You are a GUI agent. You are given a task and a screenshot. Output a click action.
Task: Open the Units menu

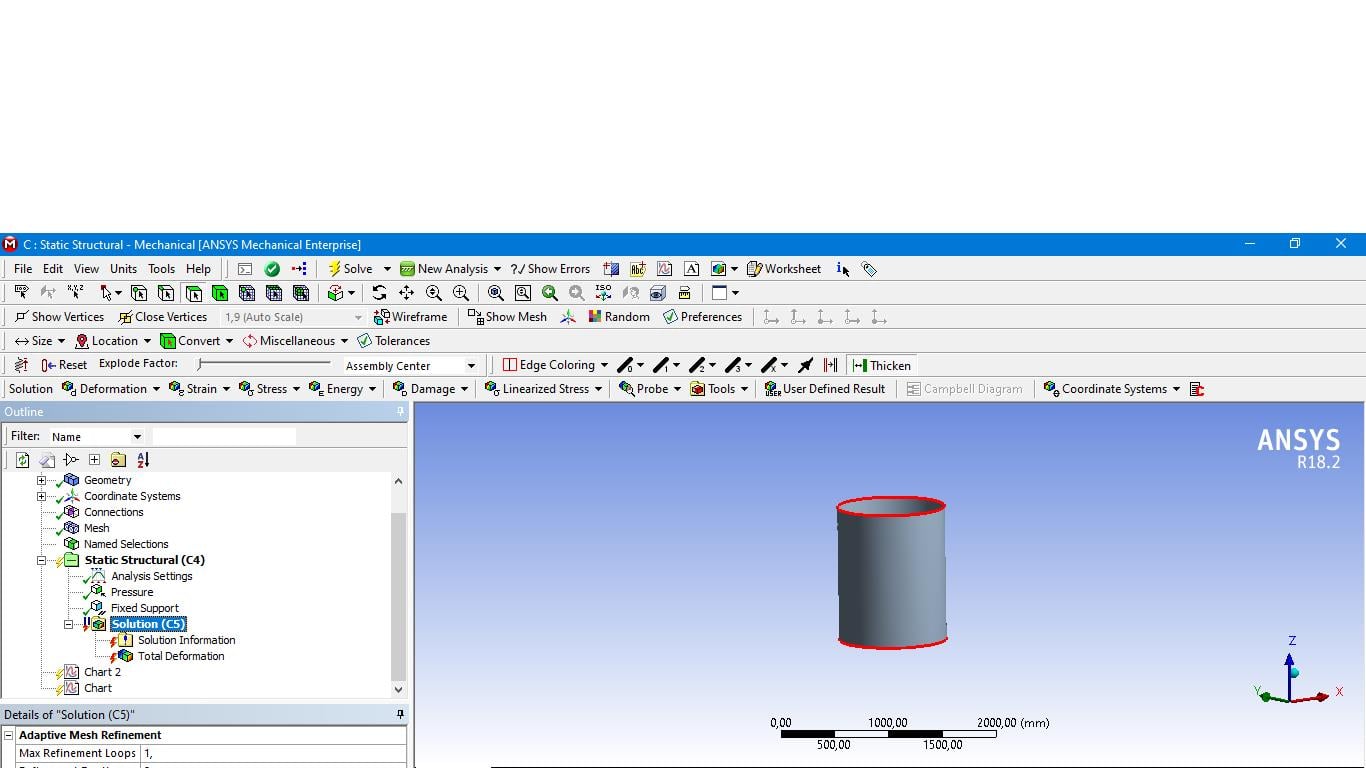[x=123, y=269]
